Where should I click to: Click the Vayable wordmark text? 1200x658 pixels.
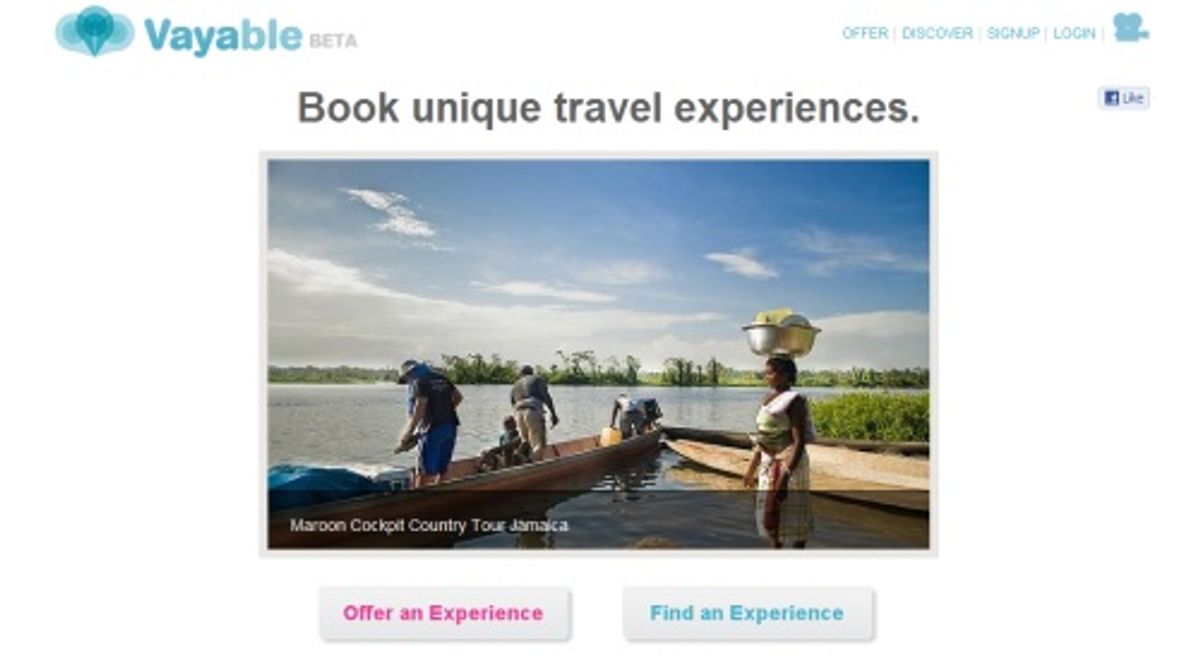pos(222,35)
